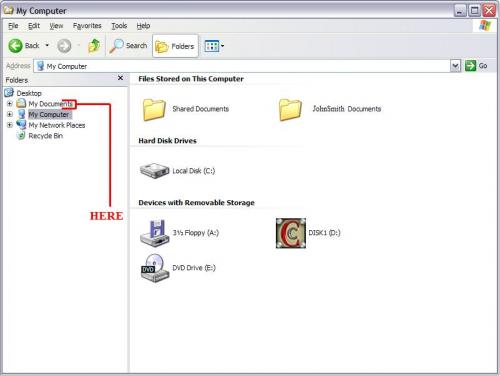
Task: Select the JohnSmith Documents folder
Action: [330, 109]
